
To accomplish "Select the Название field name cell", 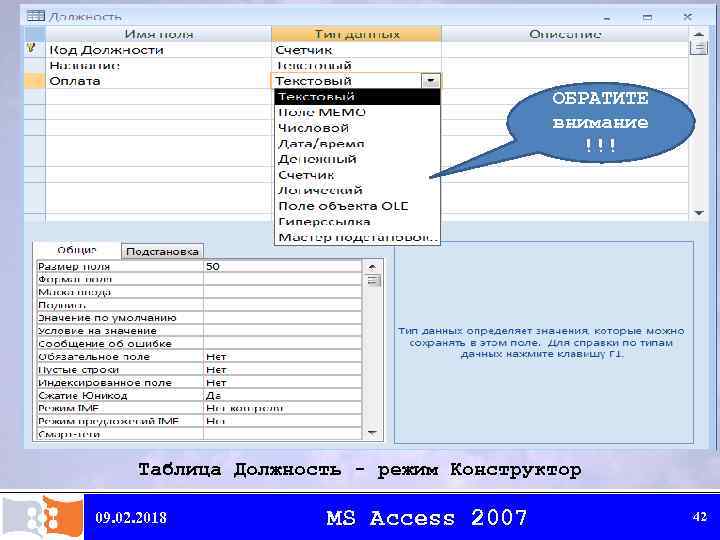I will pos(159,65).
